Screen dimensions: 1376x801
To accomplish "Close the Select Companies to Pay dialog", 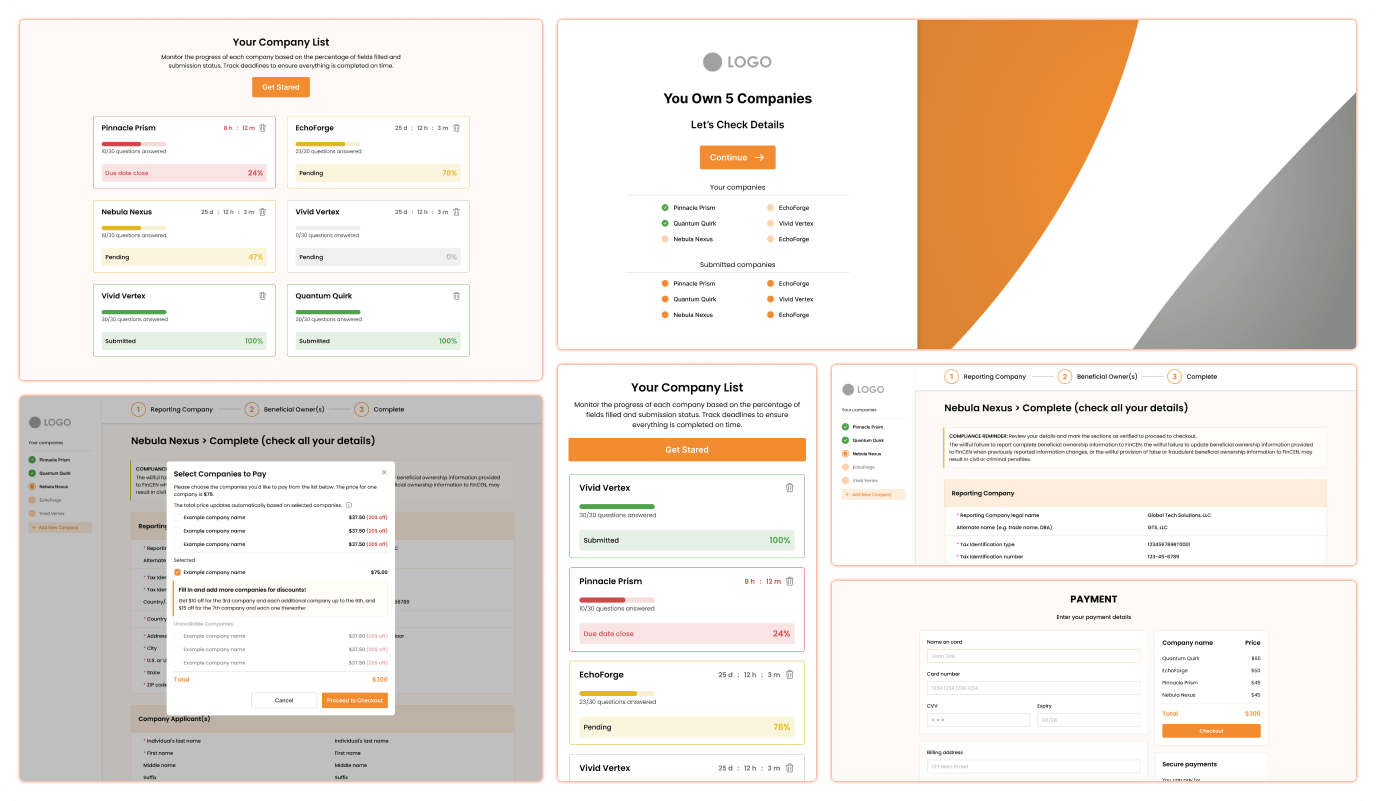I will point(384,472).
